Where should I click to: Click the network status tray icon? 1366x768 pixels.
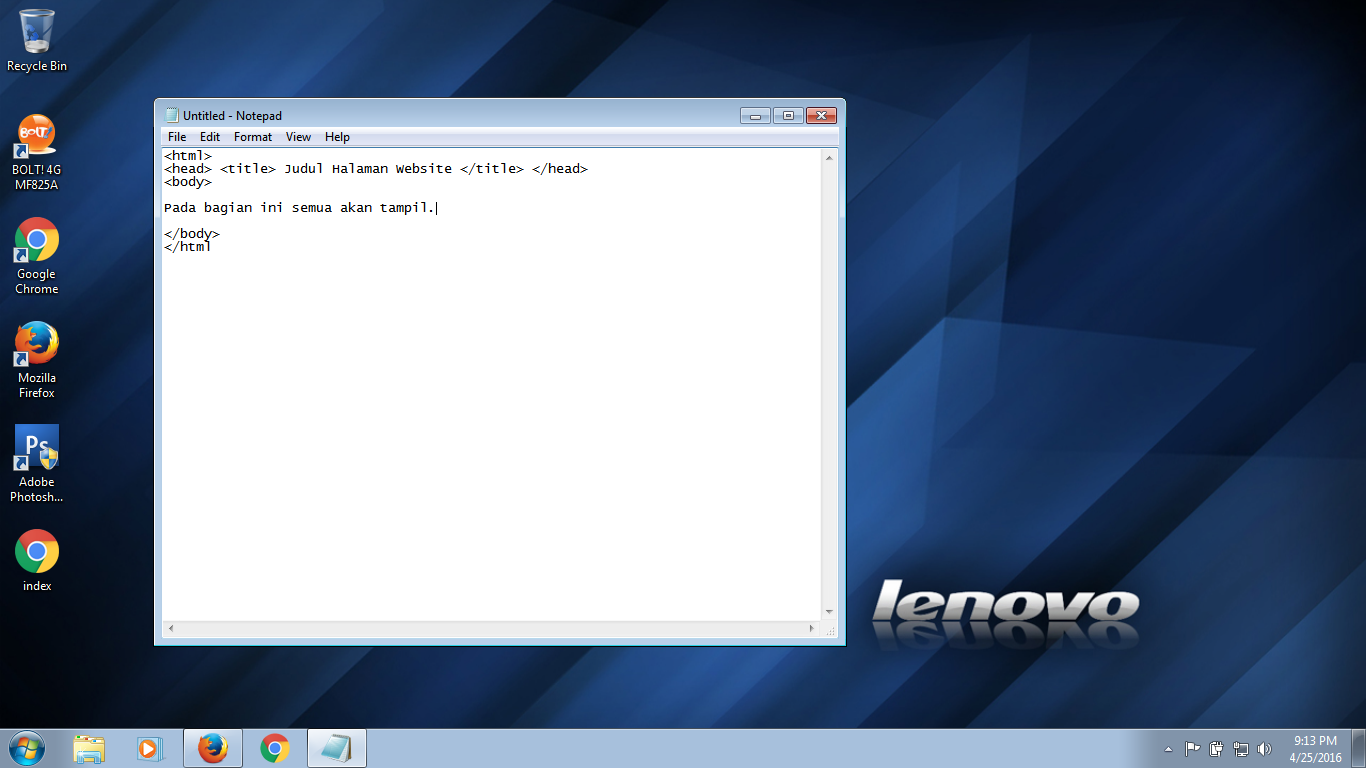(1241, 748)
